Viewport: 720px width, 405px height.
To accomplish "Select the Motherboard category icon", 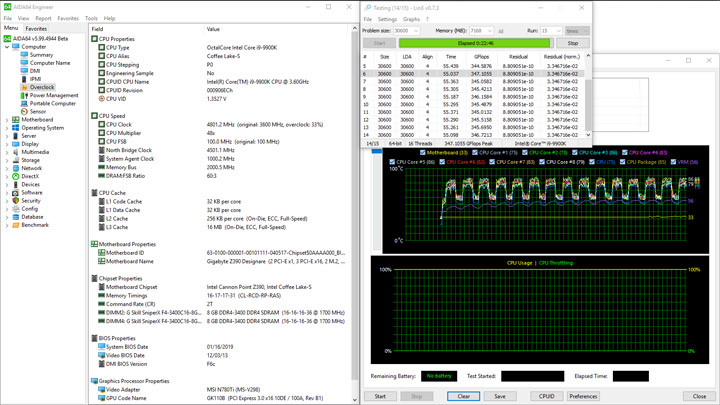I will [x=16, y=120].
